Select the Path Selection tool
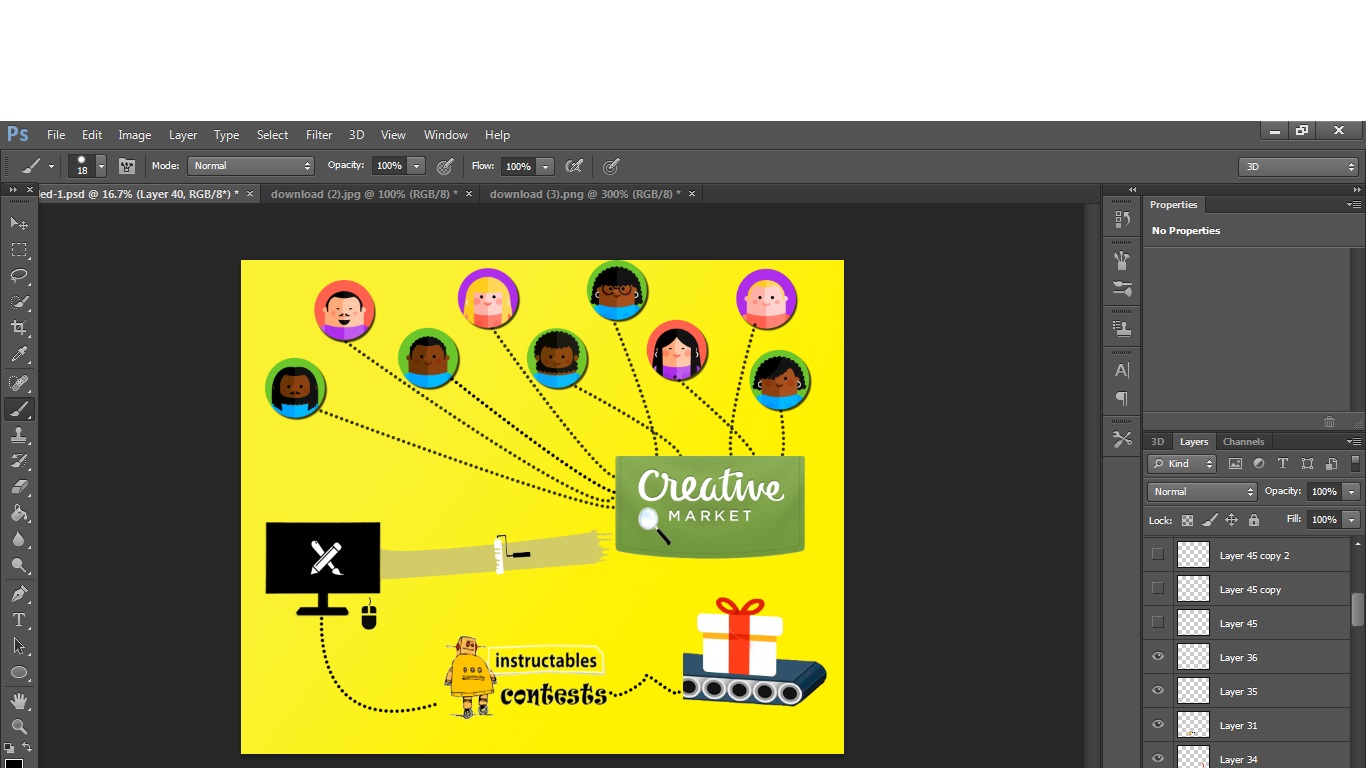 [x=19, y=646]
